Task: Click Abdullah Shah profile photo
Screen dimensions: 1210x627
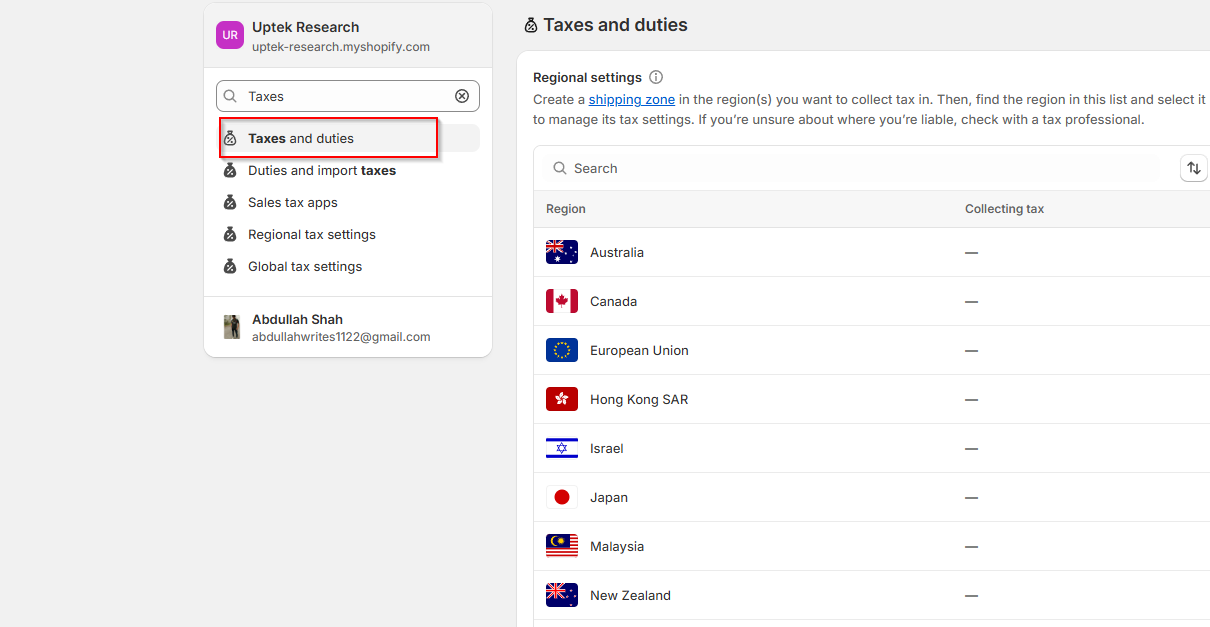Action: (231, 327)
